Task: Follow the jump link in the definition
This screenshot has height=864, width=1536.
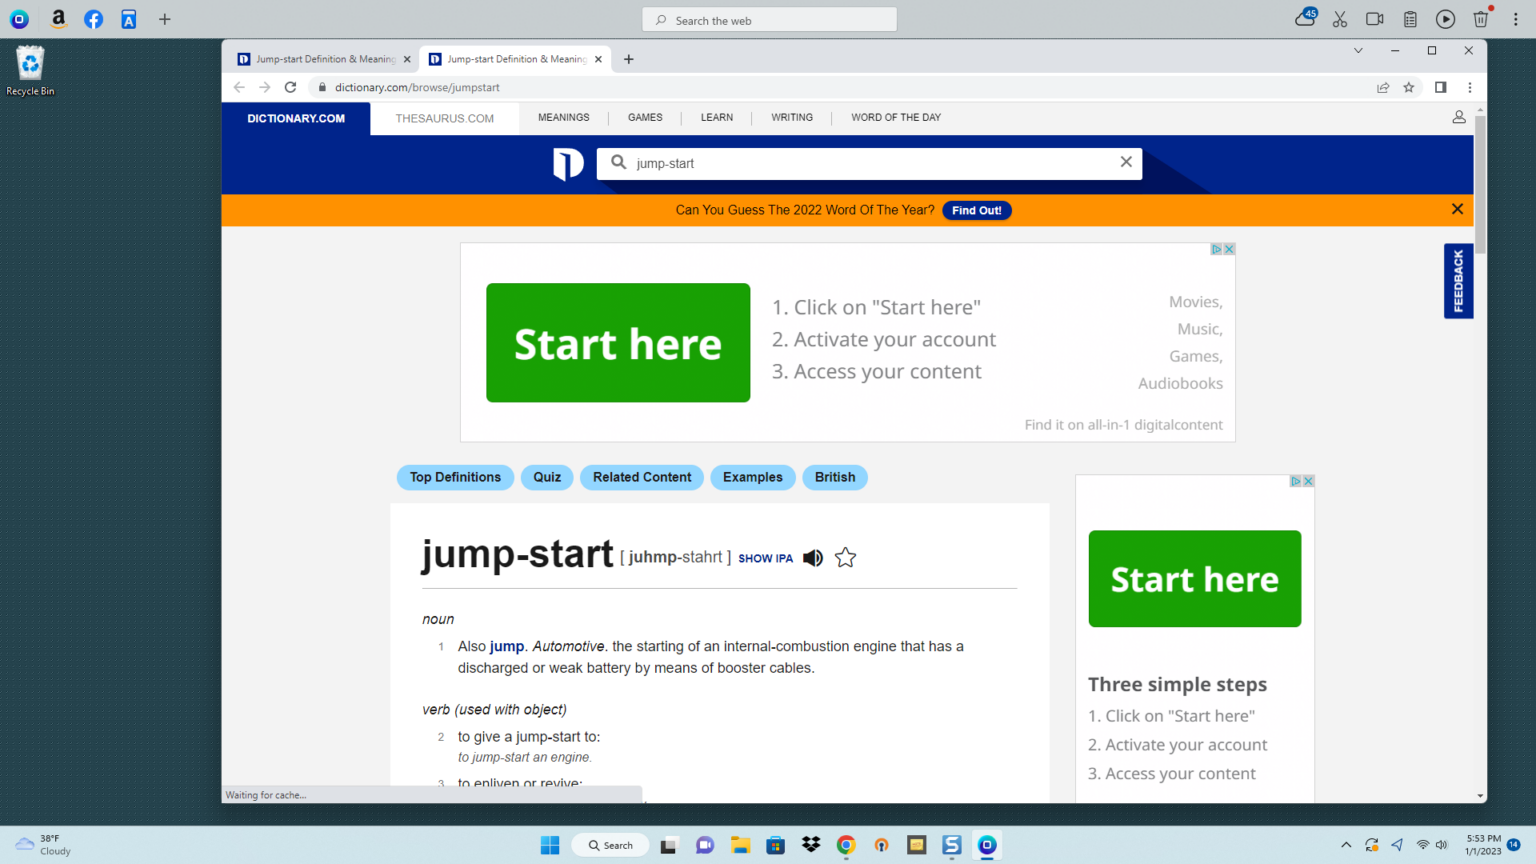Action: click(x=506, y=646)
